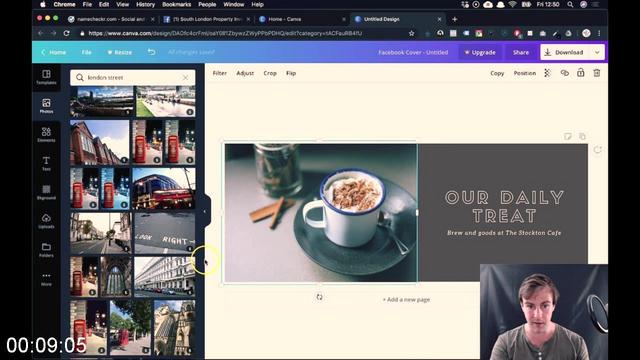640x360 pixels.
Task: Click the Download button
Action: click(x=565, y=52)
